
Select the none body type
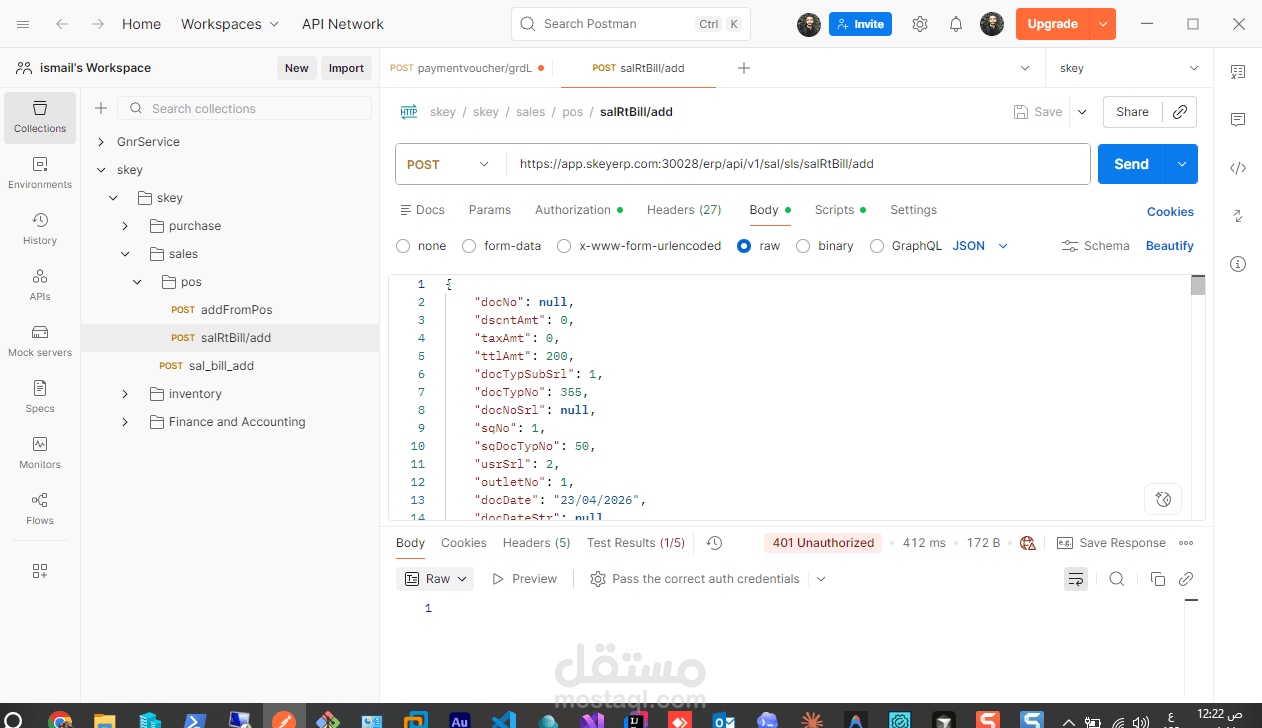pyautogui.click(x=403, y=246)
